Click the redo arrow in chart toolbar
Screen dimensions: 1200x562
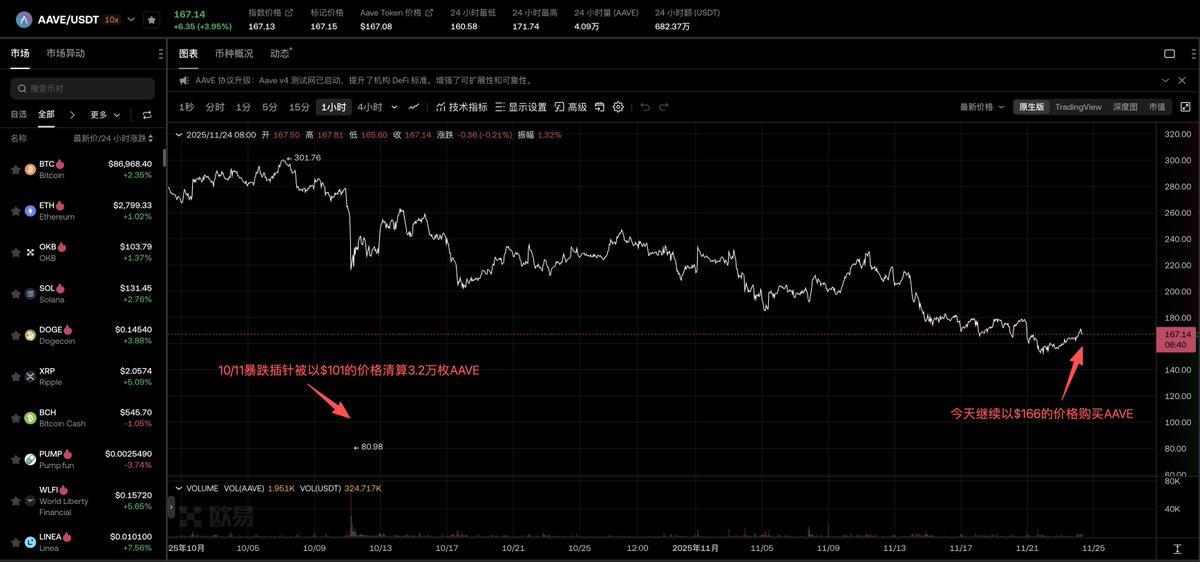(x=664, y=107)
